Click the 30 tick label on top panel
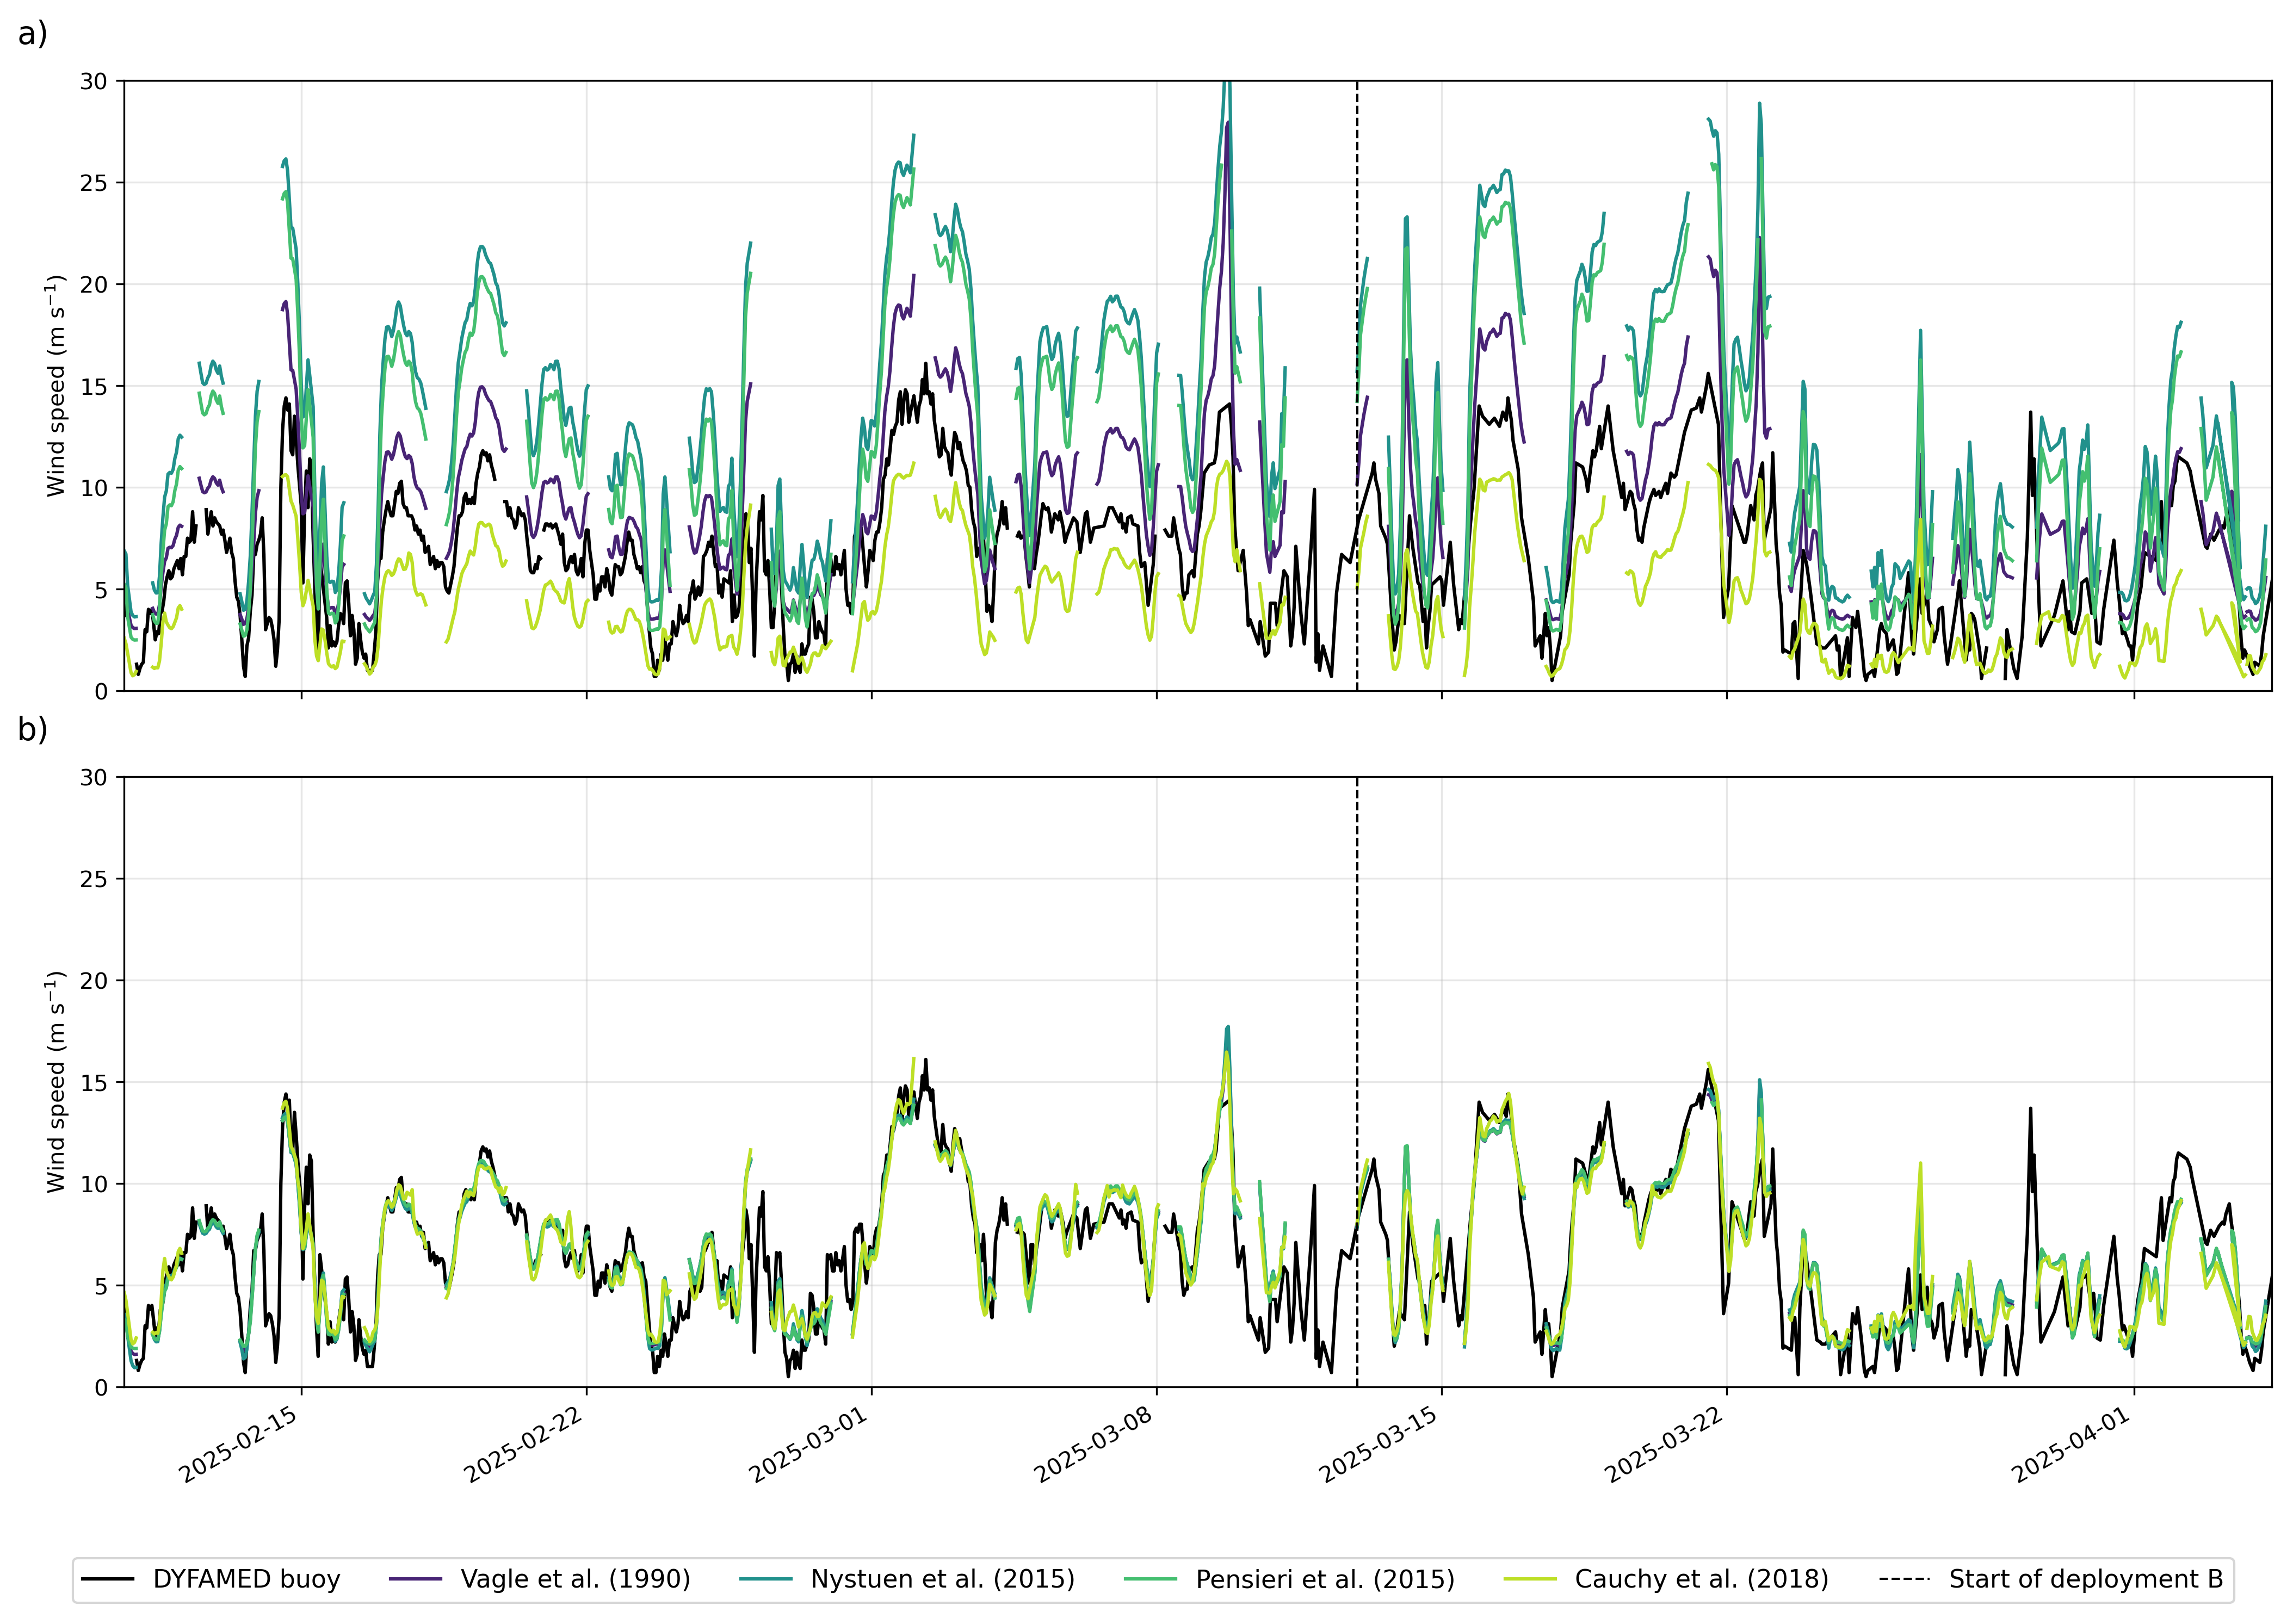The width and height of the screenshot is (2293, 1624). click(x=93, y=82)
